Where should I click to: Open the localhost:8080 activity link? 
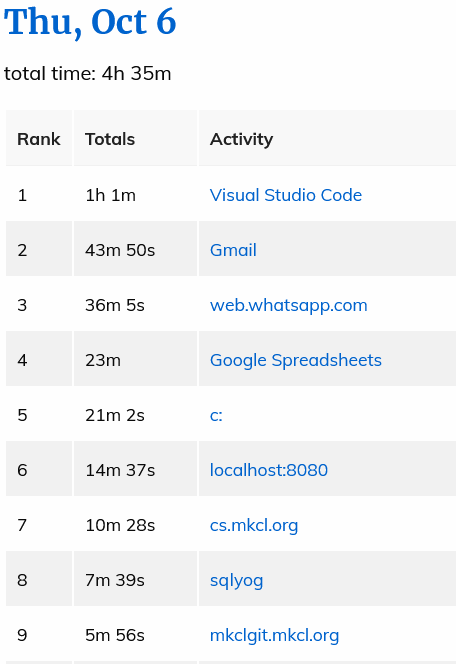point(269,470)
